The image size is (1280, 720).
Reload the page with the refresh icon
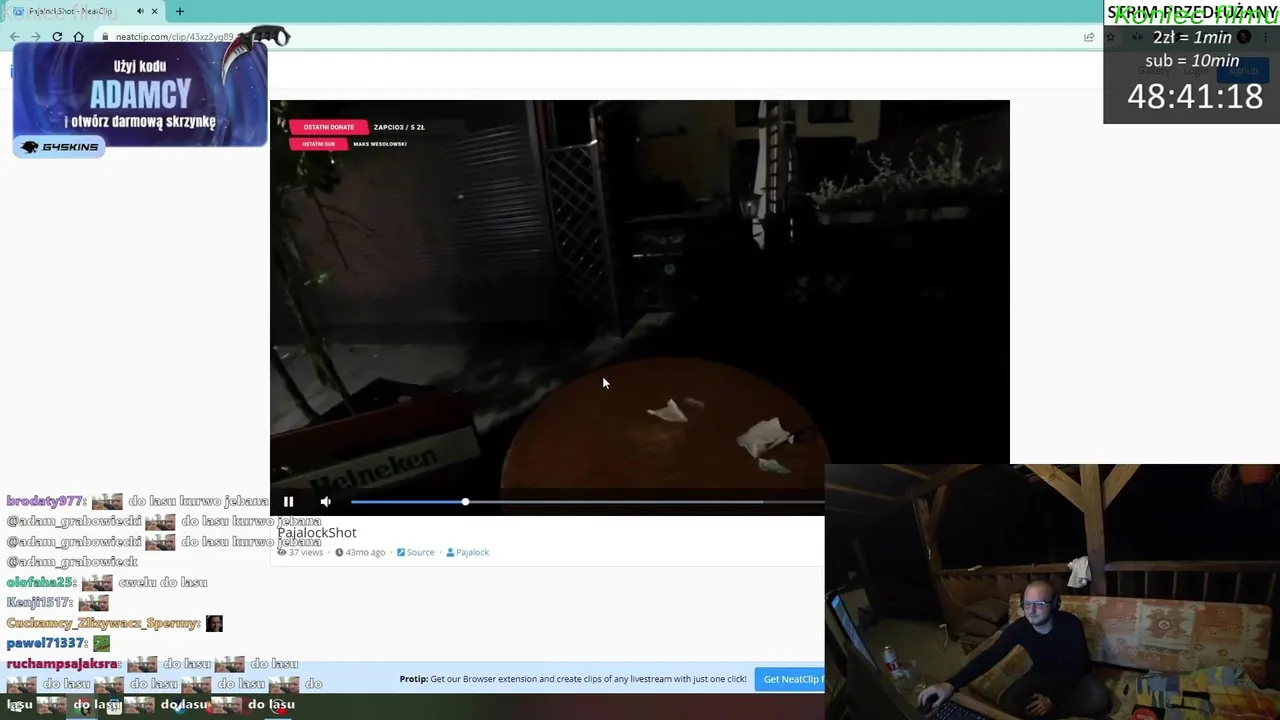[57, 37]
